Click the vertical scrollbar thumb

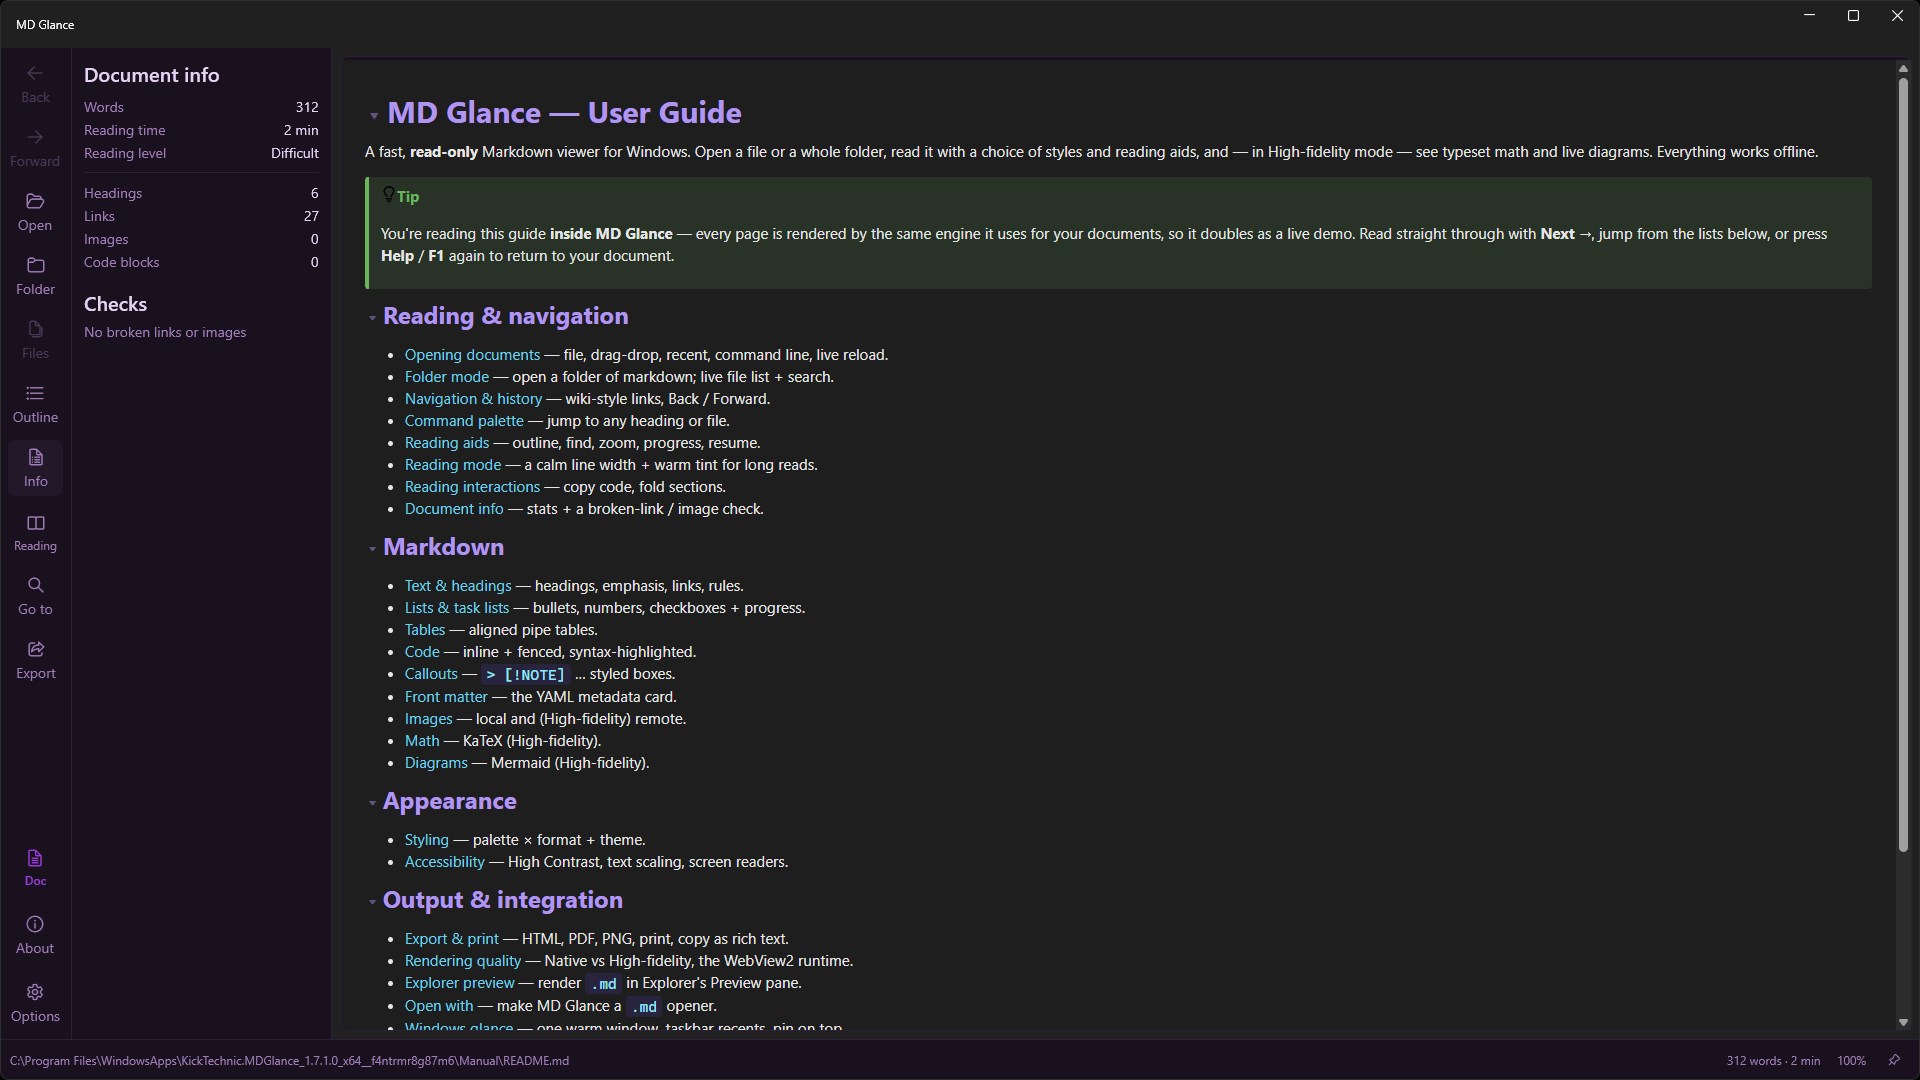1903,465
